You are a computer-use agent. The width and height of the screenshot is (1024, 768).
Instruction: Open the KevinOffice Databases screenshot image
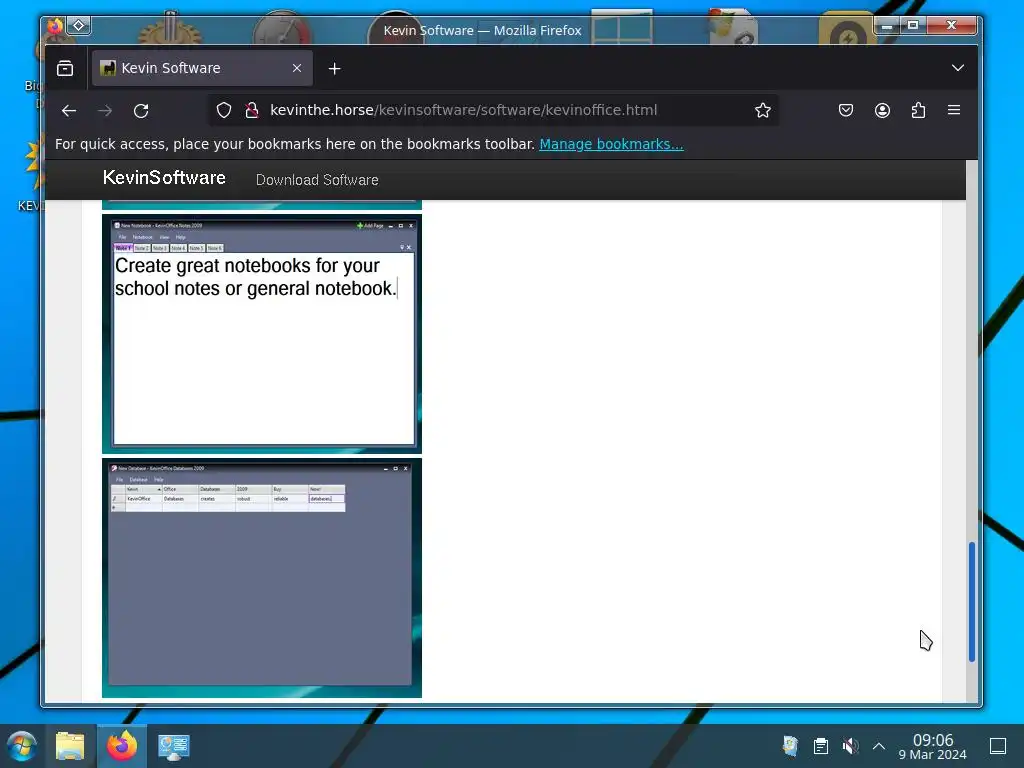point(262,578)
